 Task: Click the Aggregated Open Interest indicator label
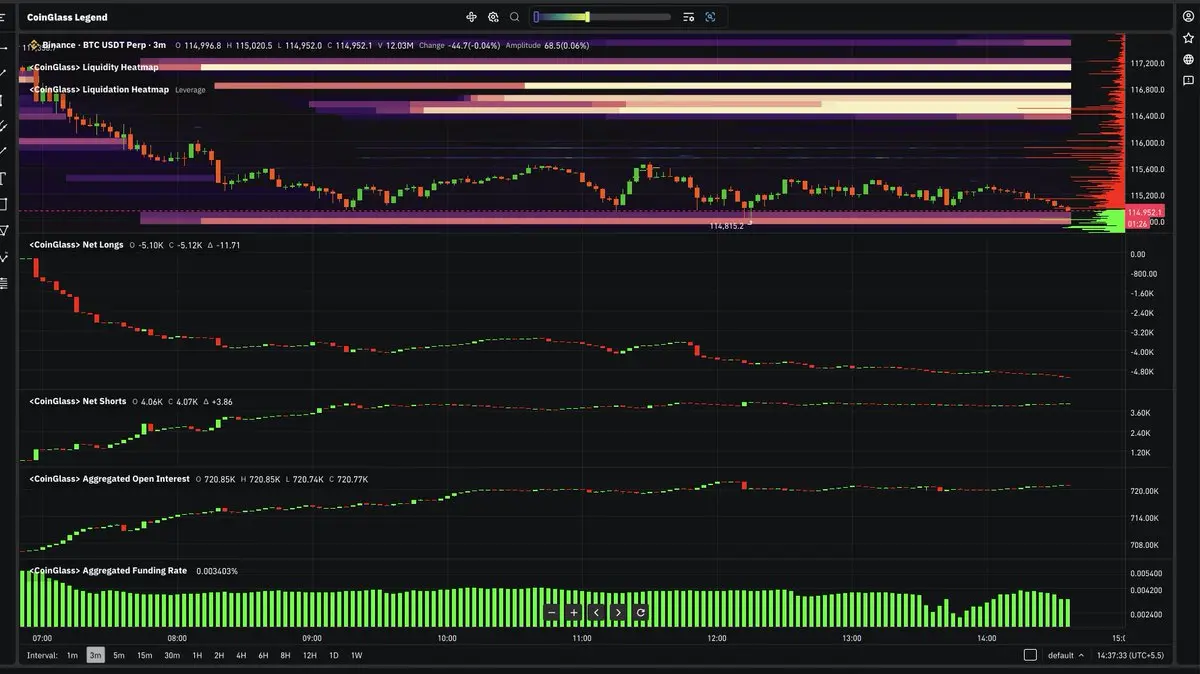click(108, 479)
